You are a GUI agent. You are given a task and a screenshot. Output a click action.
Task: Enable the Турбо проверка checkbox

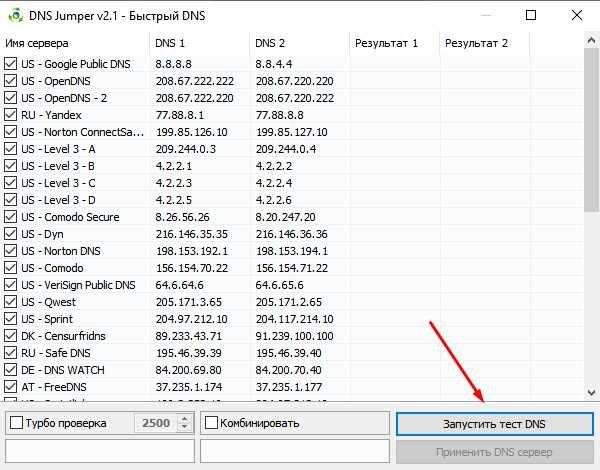tap(16, 423)
